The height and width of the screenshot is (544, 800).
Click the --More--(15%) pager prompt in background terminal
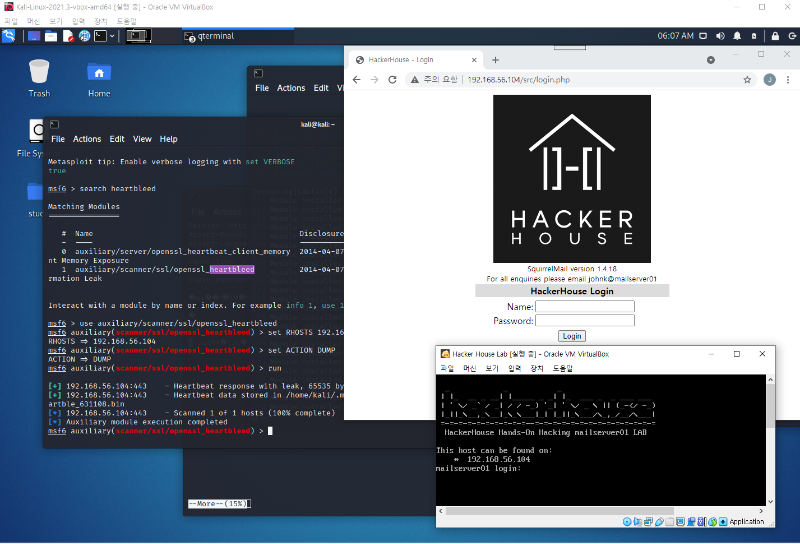pos(219,504)
